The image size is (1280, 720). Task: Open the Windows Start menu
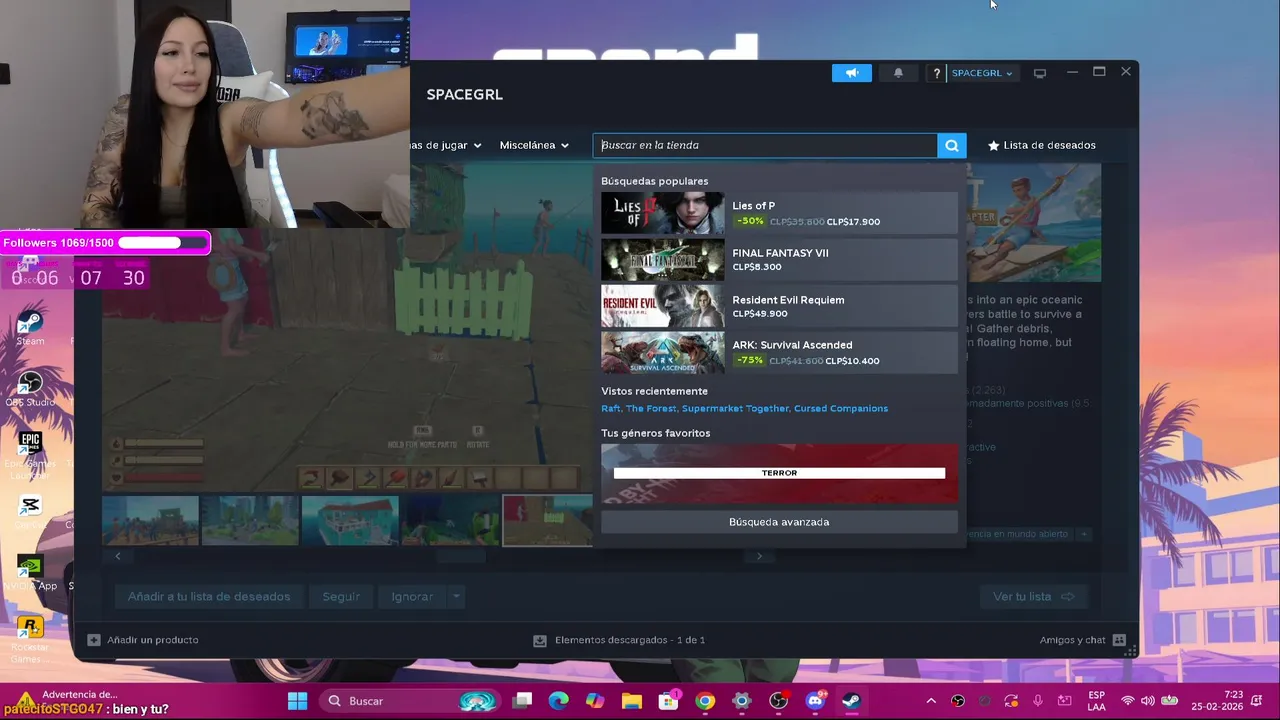click(298, 701)
